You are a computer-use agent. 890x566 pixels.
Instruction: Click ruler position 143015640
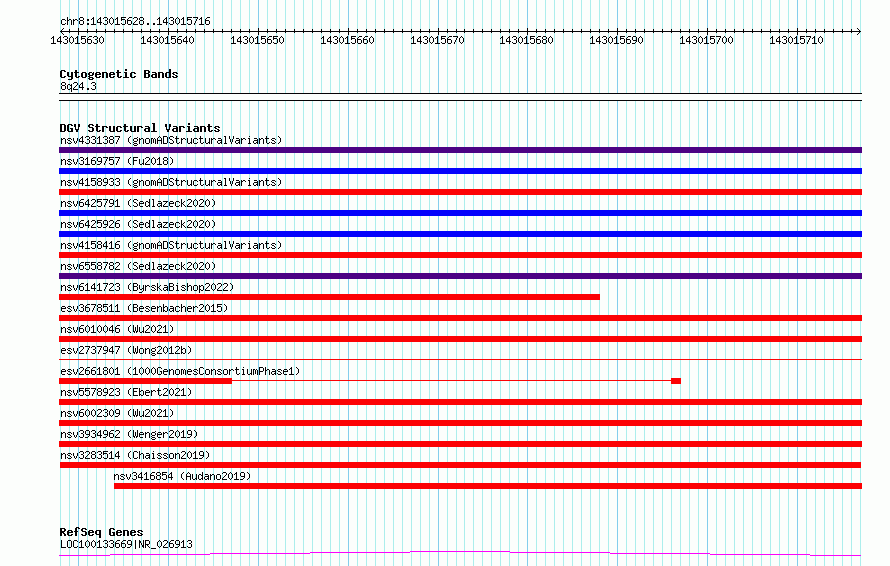167,40
